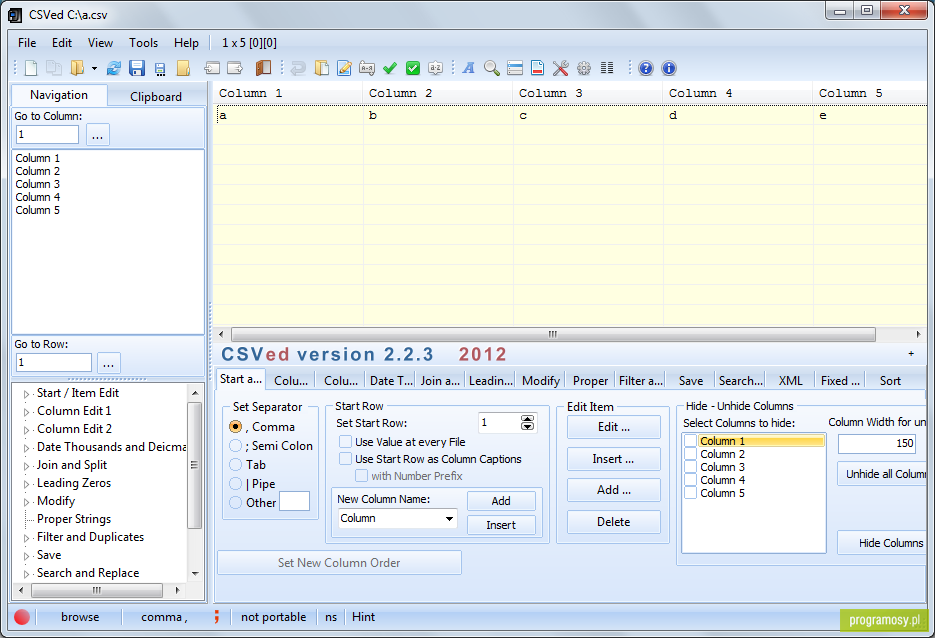Click the black columns layout icon
935x638 pixels.
point(607,67)
